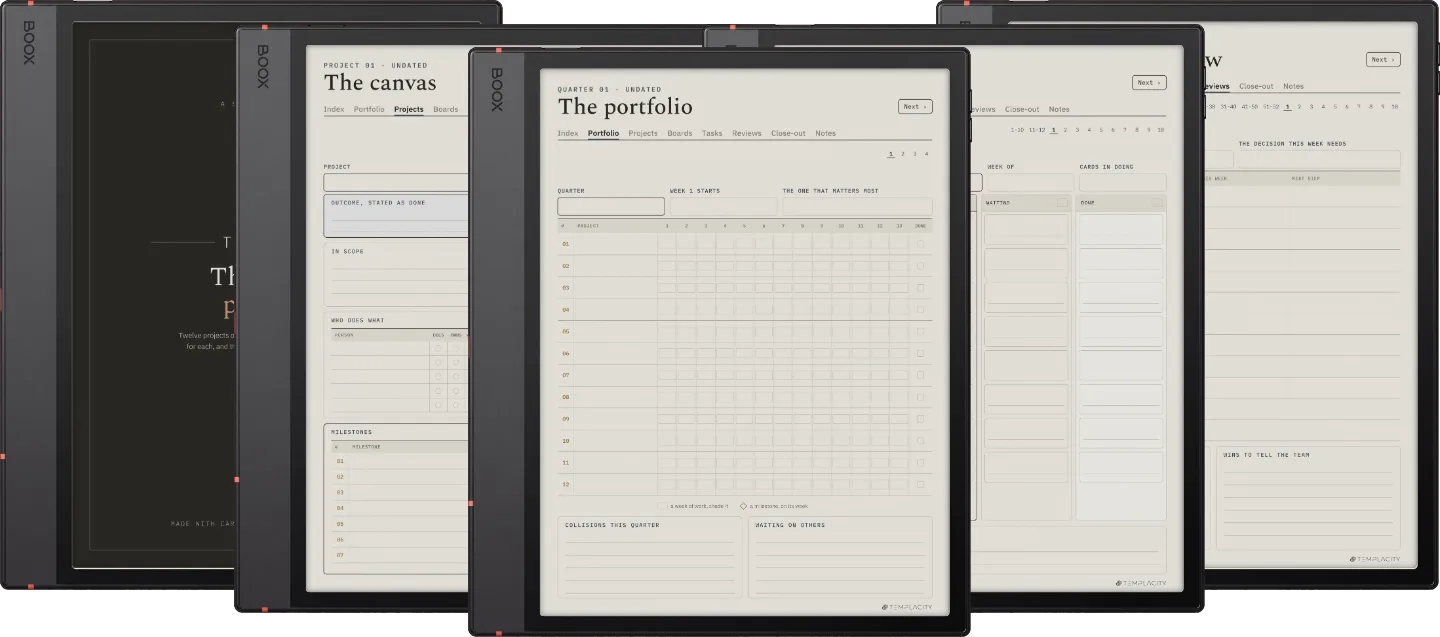Click the Outcome, Stated As Done box
Screen dimensions: 1440x637
[396, 216]
